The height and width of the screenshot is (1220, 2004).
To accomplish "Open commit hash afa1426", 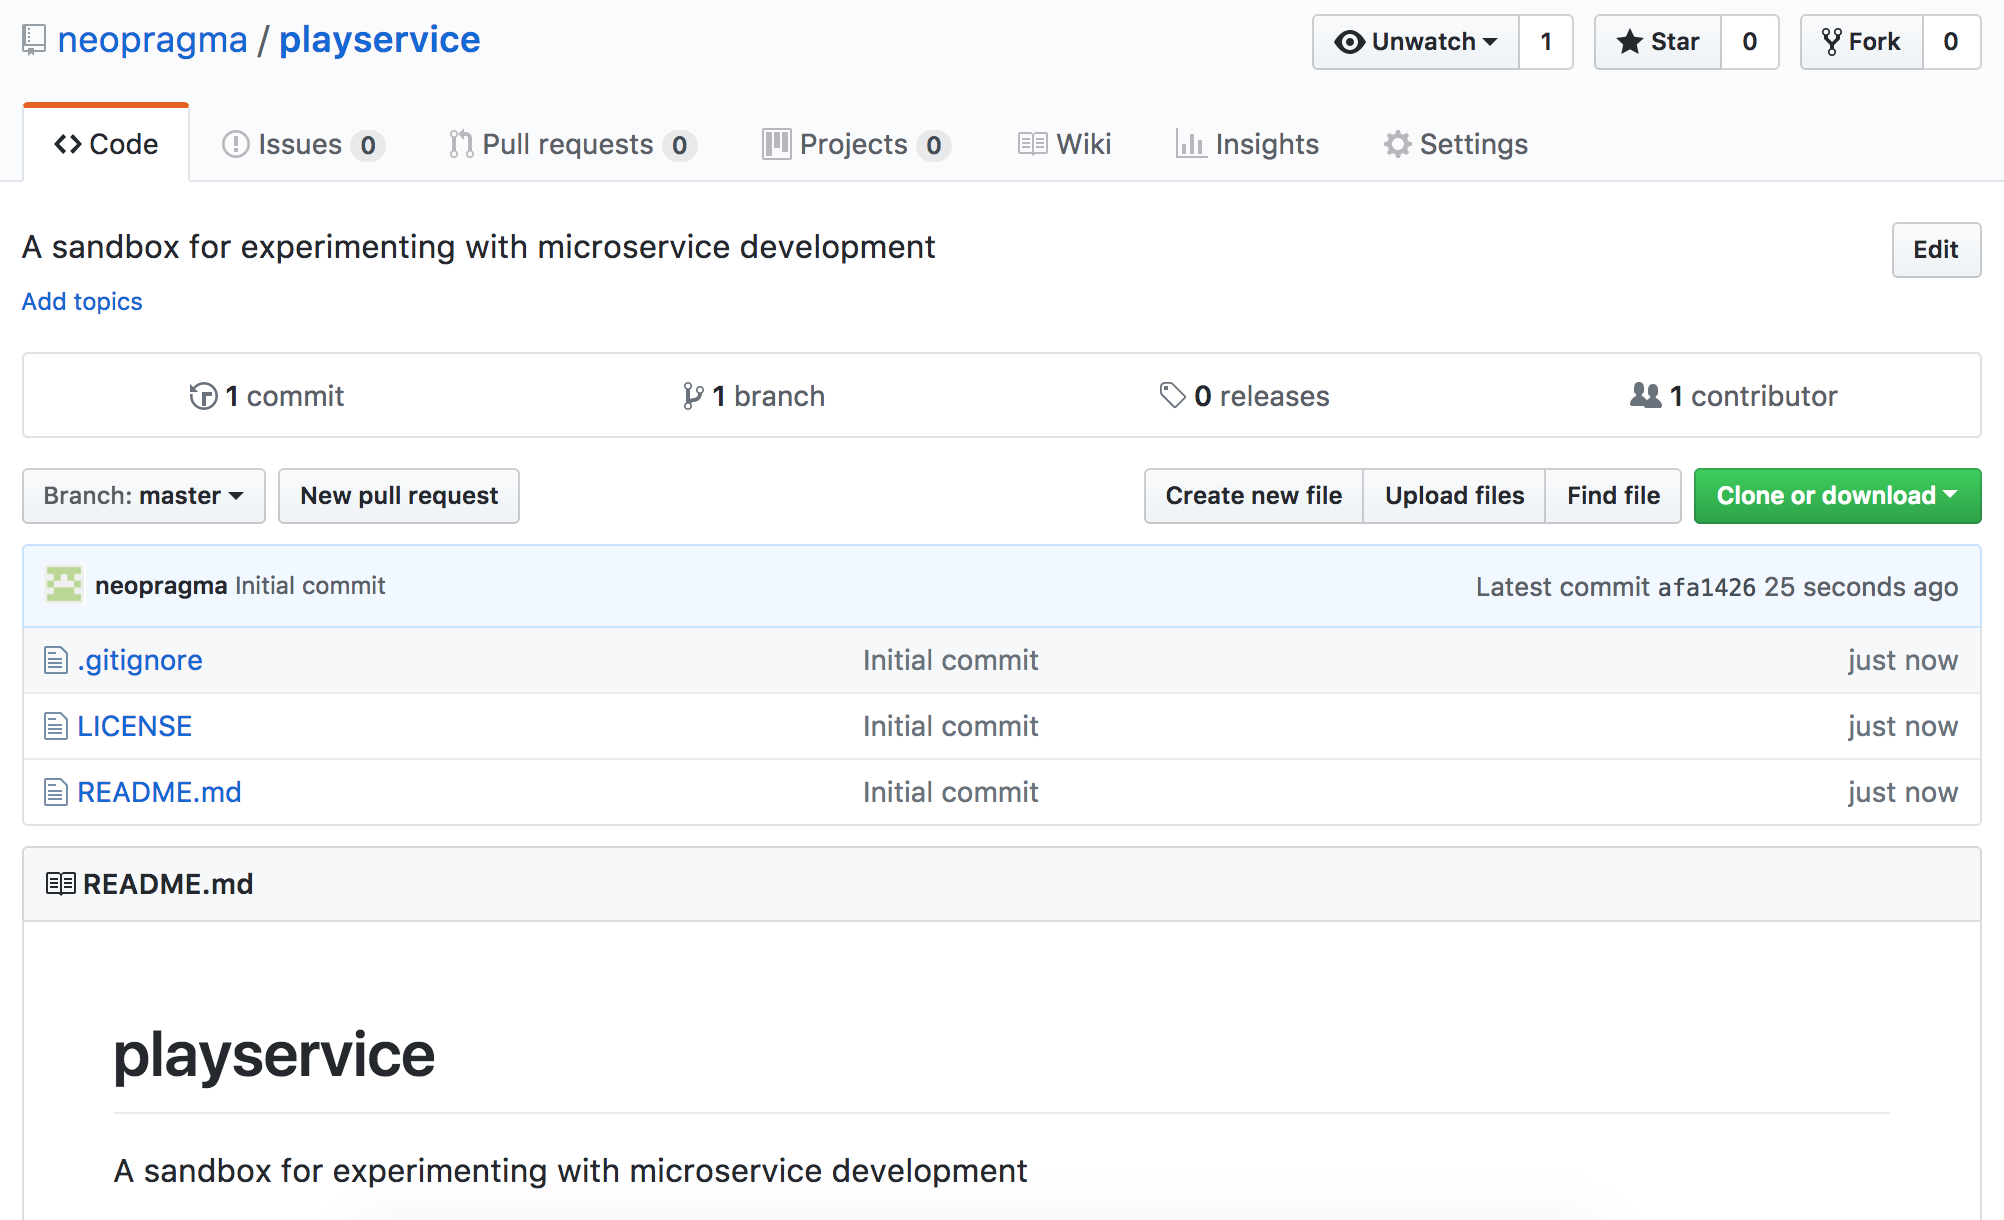I will tap(1706, 587).
